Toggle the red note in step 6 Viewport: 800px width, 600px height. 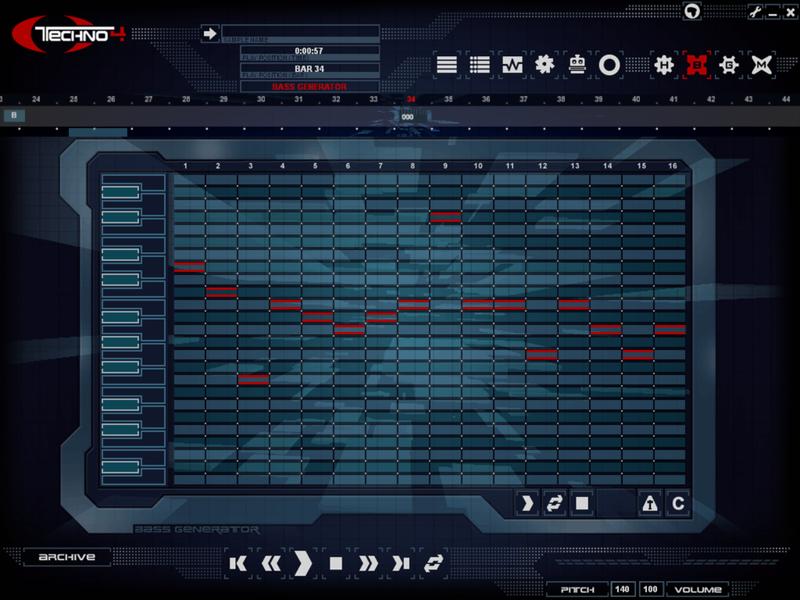[349, 330]
